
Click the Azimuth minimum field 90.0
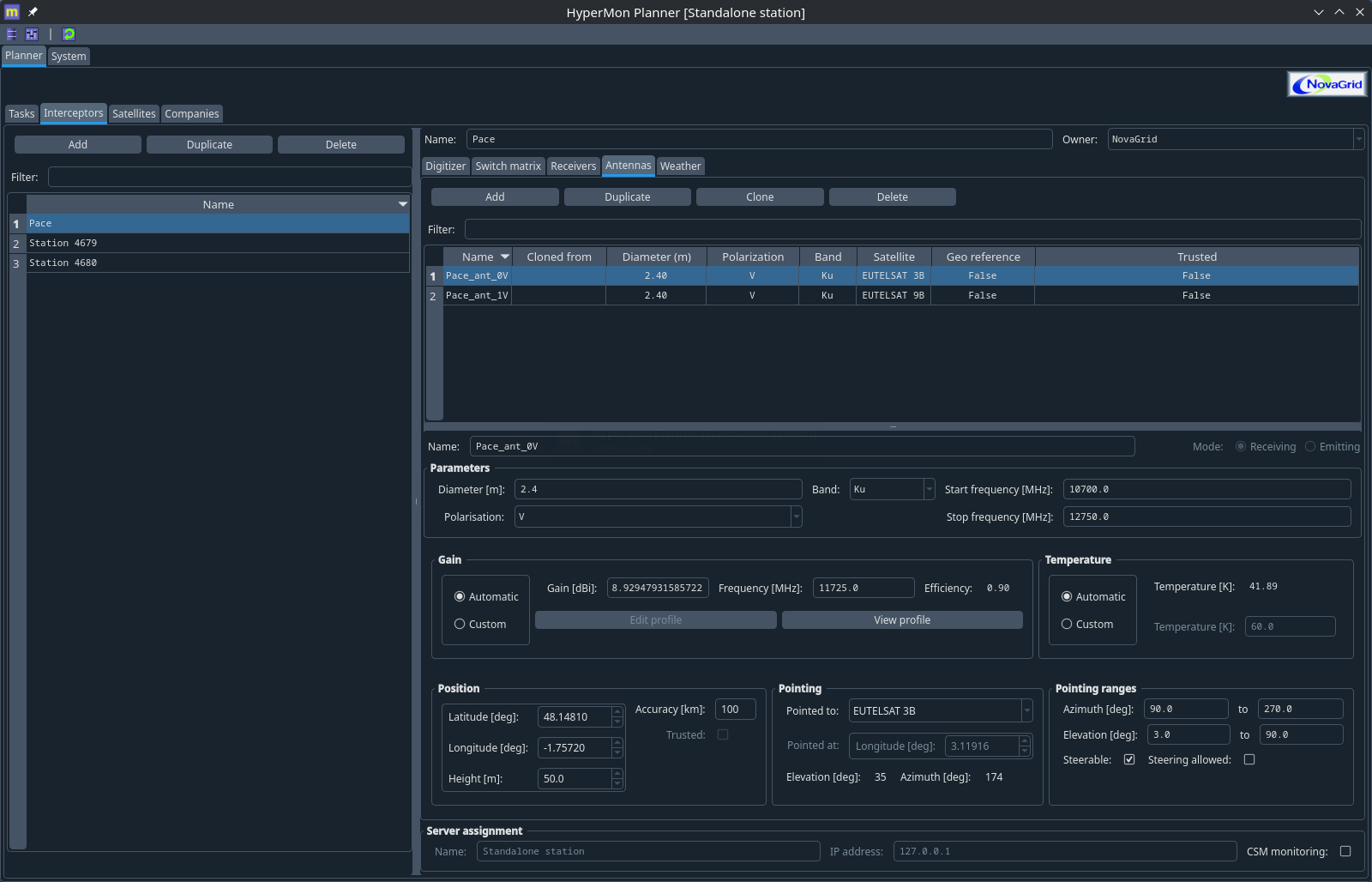(x=1184, y=708)
